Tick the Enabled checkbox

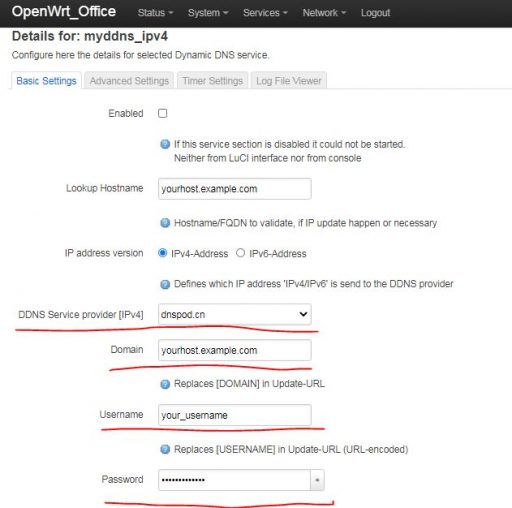[163, 113]
